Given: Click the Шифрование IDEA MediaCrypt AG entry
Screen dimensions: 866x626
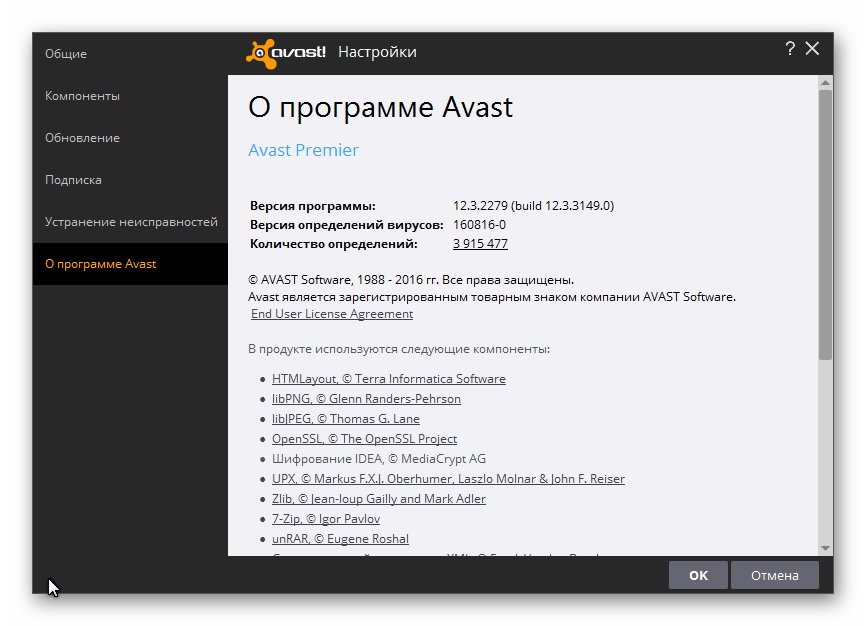Looking at the screenshot, I should 379,459.
